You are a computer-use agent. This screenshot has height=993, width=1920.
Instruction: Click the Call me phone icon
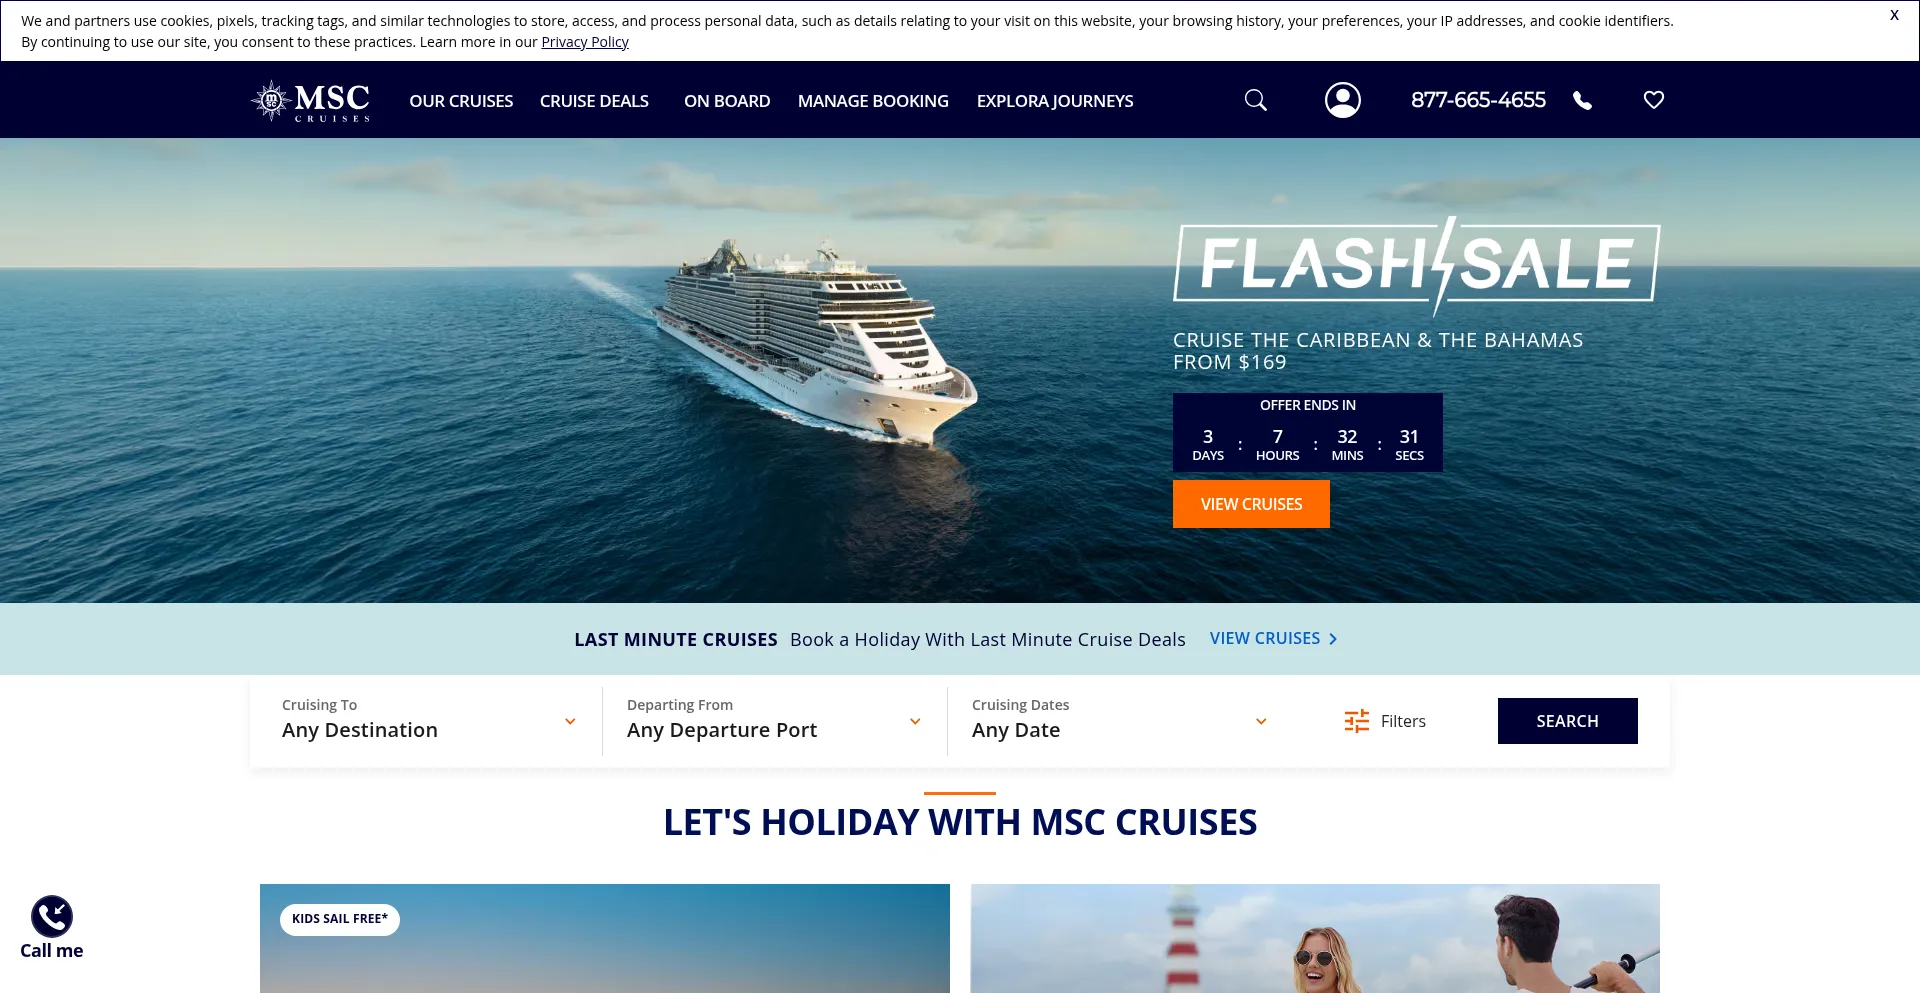52,916
